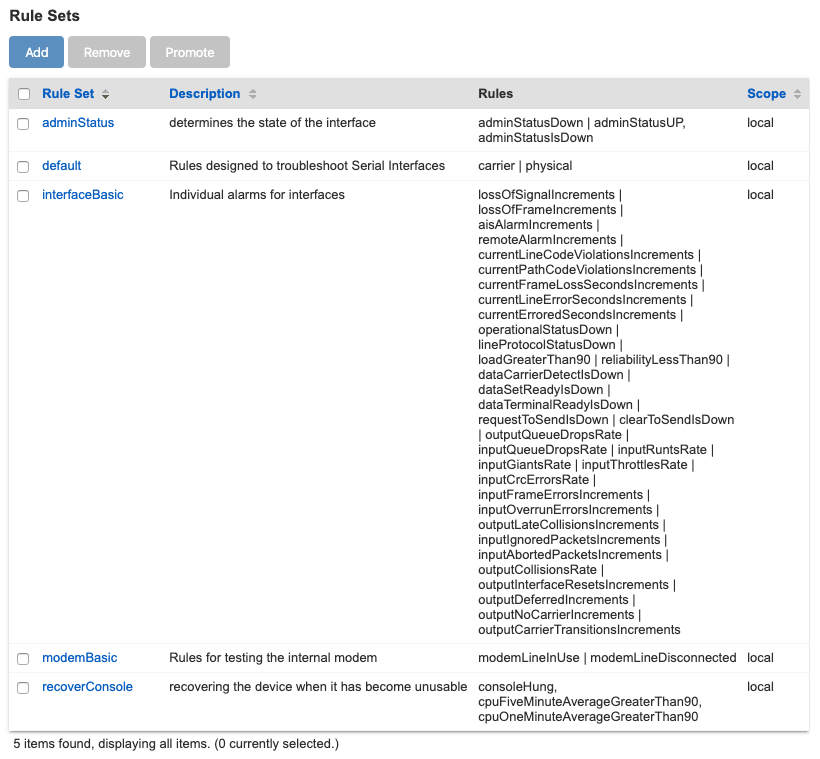Click sort arrows icon beside Rule Set
This screenshot has width=820, height=759.
tap(106, 94)
